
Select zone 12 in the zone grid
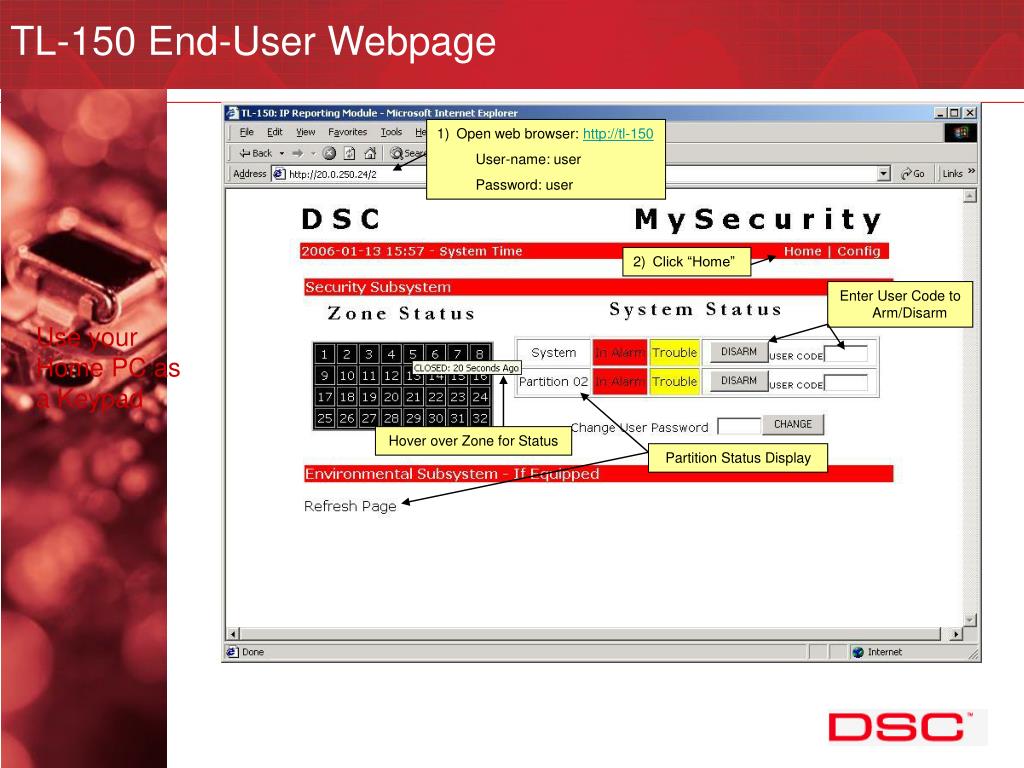tap(391, 376)
